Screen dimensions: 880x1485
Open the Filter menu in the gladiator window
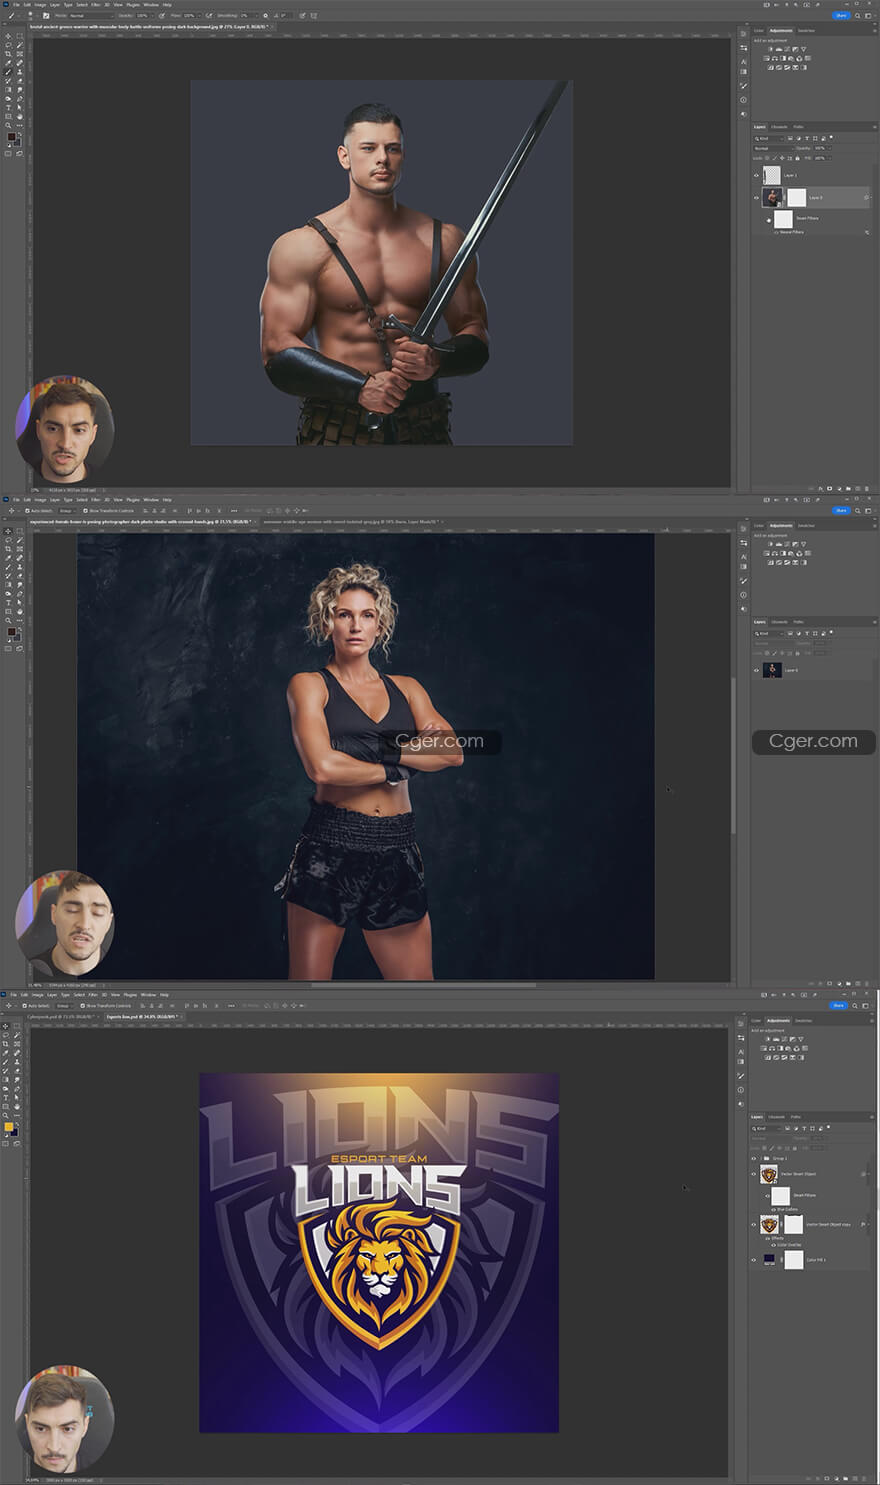click(96, 5)
